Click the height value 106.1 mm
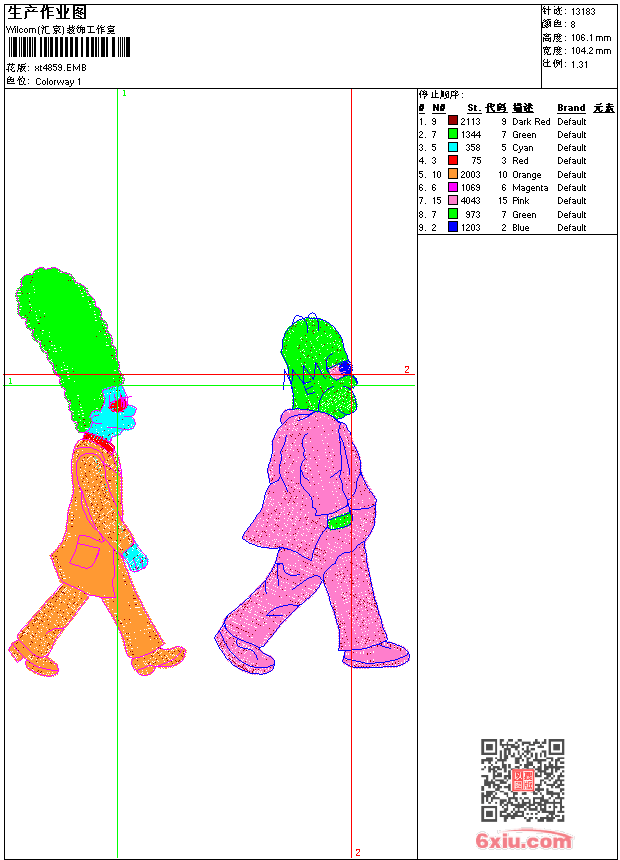The width and height of the screenshot is (620, 860). point(591,38)
